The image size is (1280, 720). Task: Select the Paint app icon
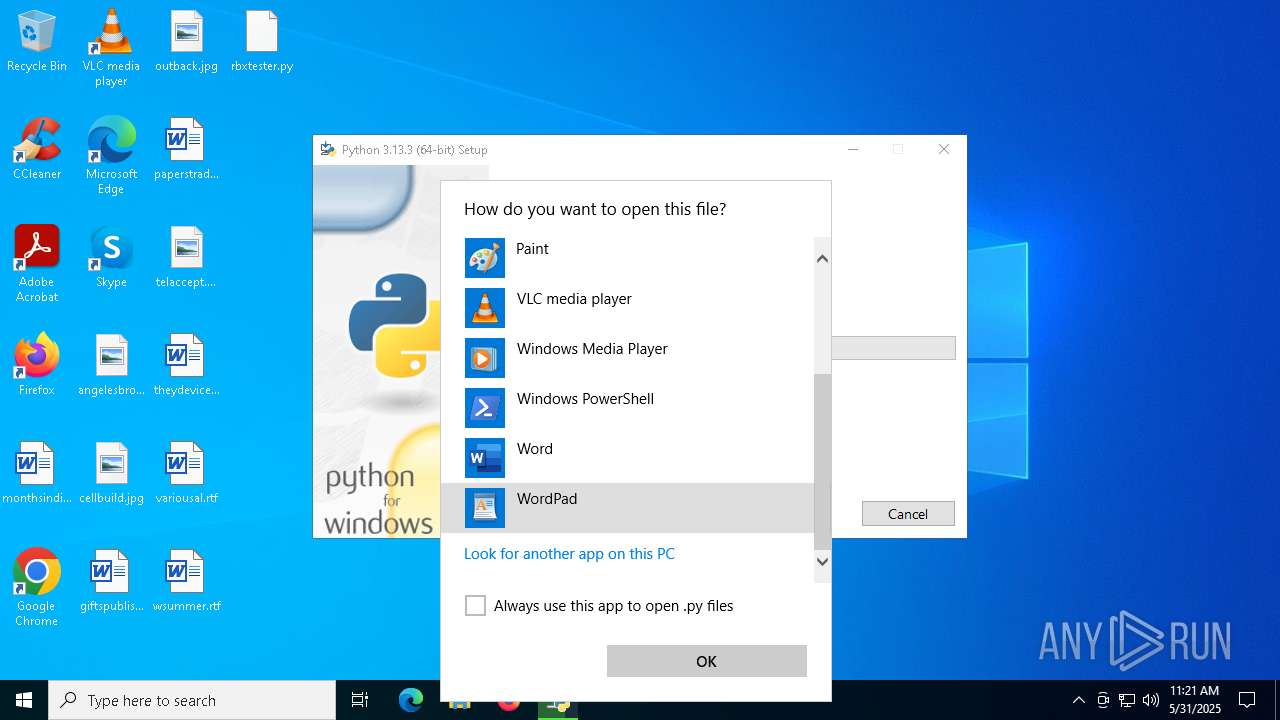click(x=485, y=258)
